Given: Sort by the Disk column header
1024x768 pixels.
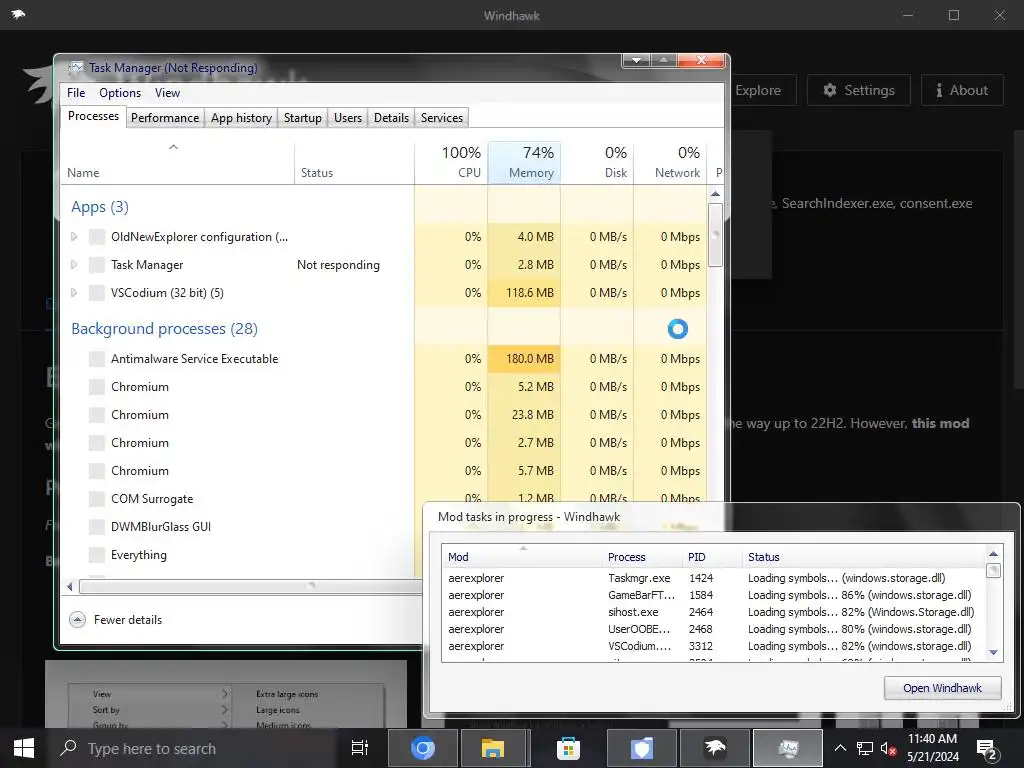Looking at the screenshot, I should [597, 163].
